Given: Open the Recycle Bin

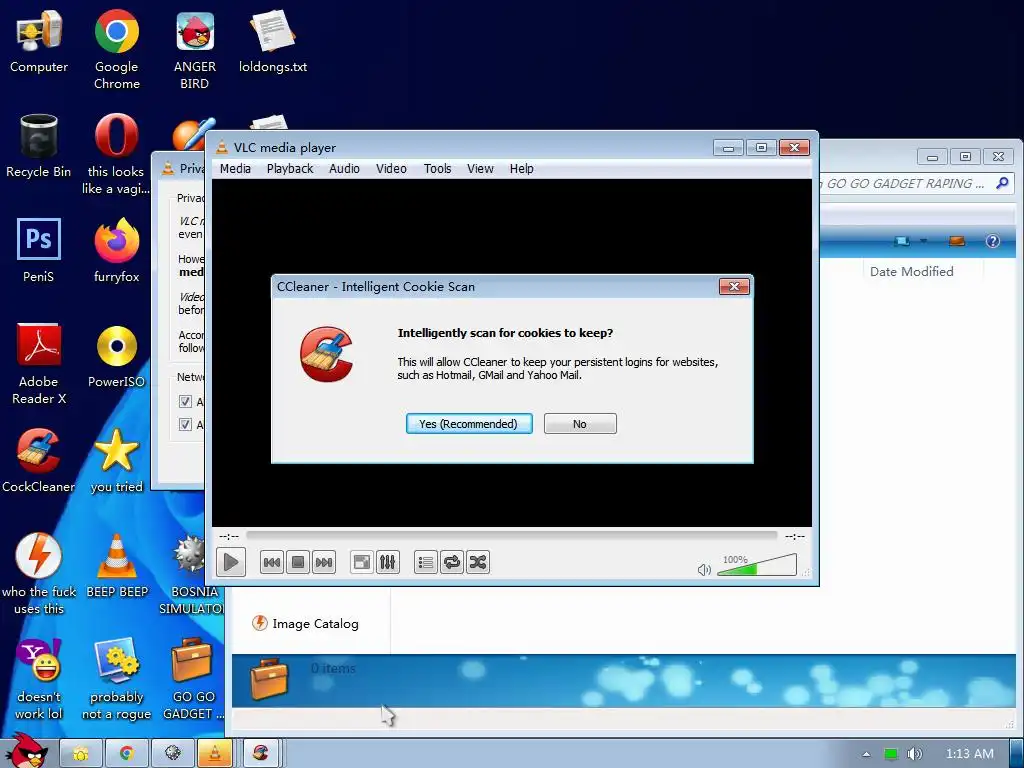Looking at the screenshot, I should 39,146.
